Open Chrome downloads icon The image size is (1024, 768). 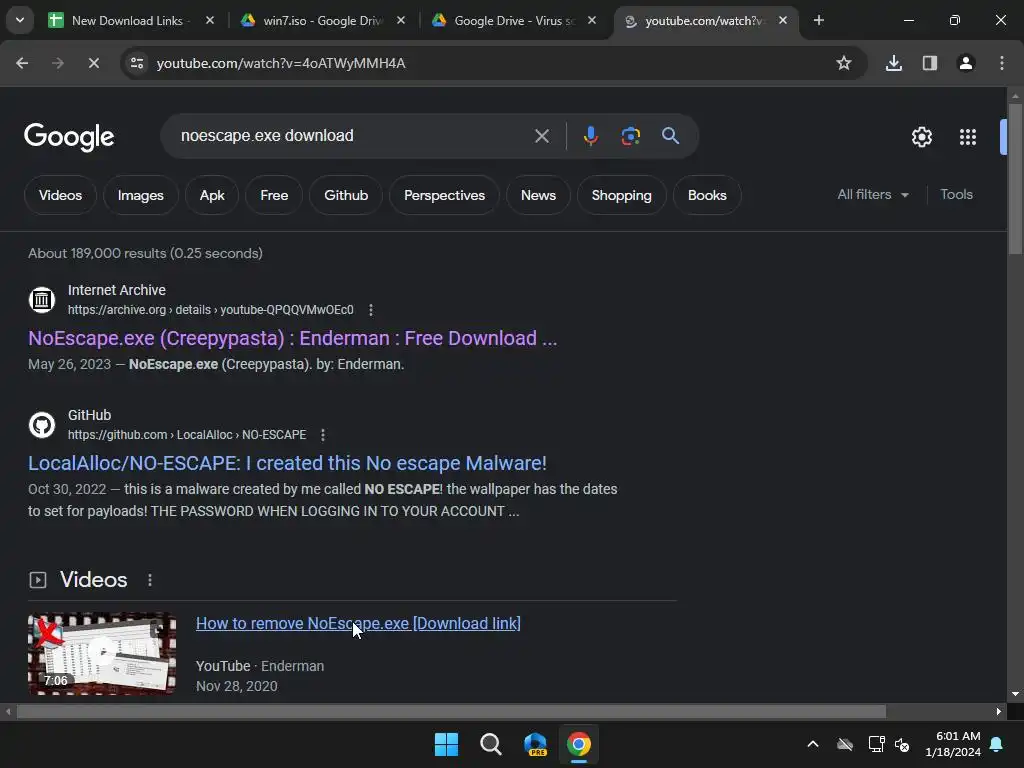coord(894,63)
